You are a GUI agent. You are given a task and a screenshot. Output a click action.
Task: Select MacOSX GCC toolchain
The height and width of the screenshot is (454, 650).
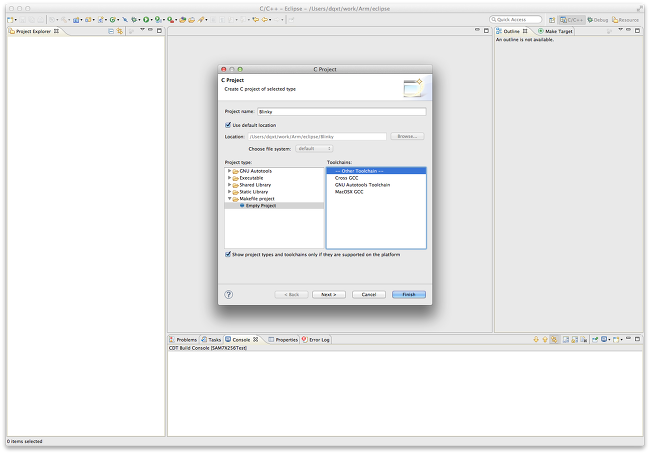tap(349, 192)
